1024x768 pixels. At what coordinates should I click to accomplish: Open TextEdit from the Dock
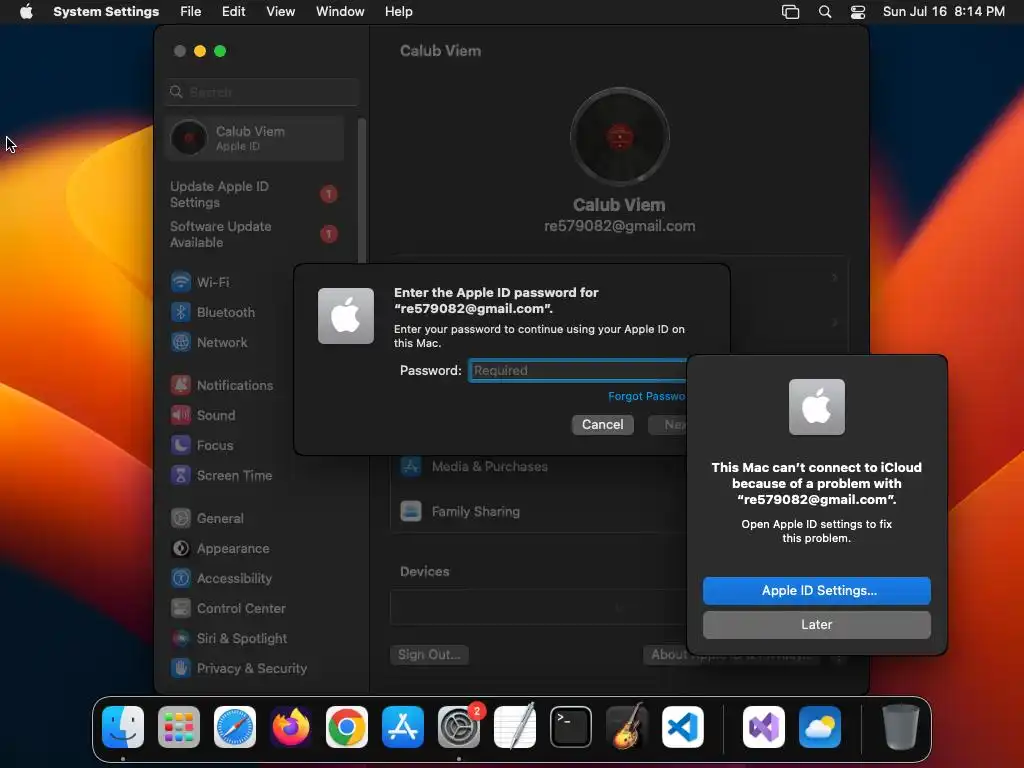click(x=515, y=727)
